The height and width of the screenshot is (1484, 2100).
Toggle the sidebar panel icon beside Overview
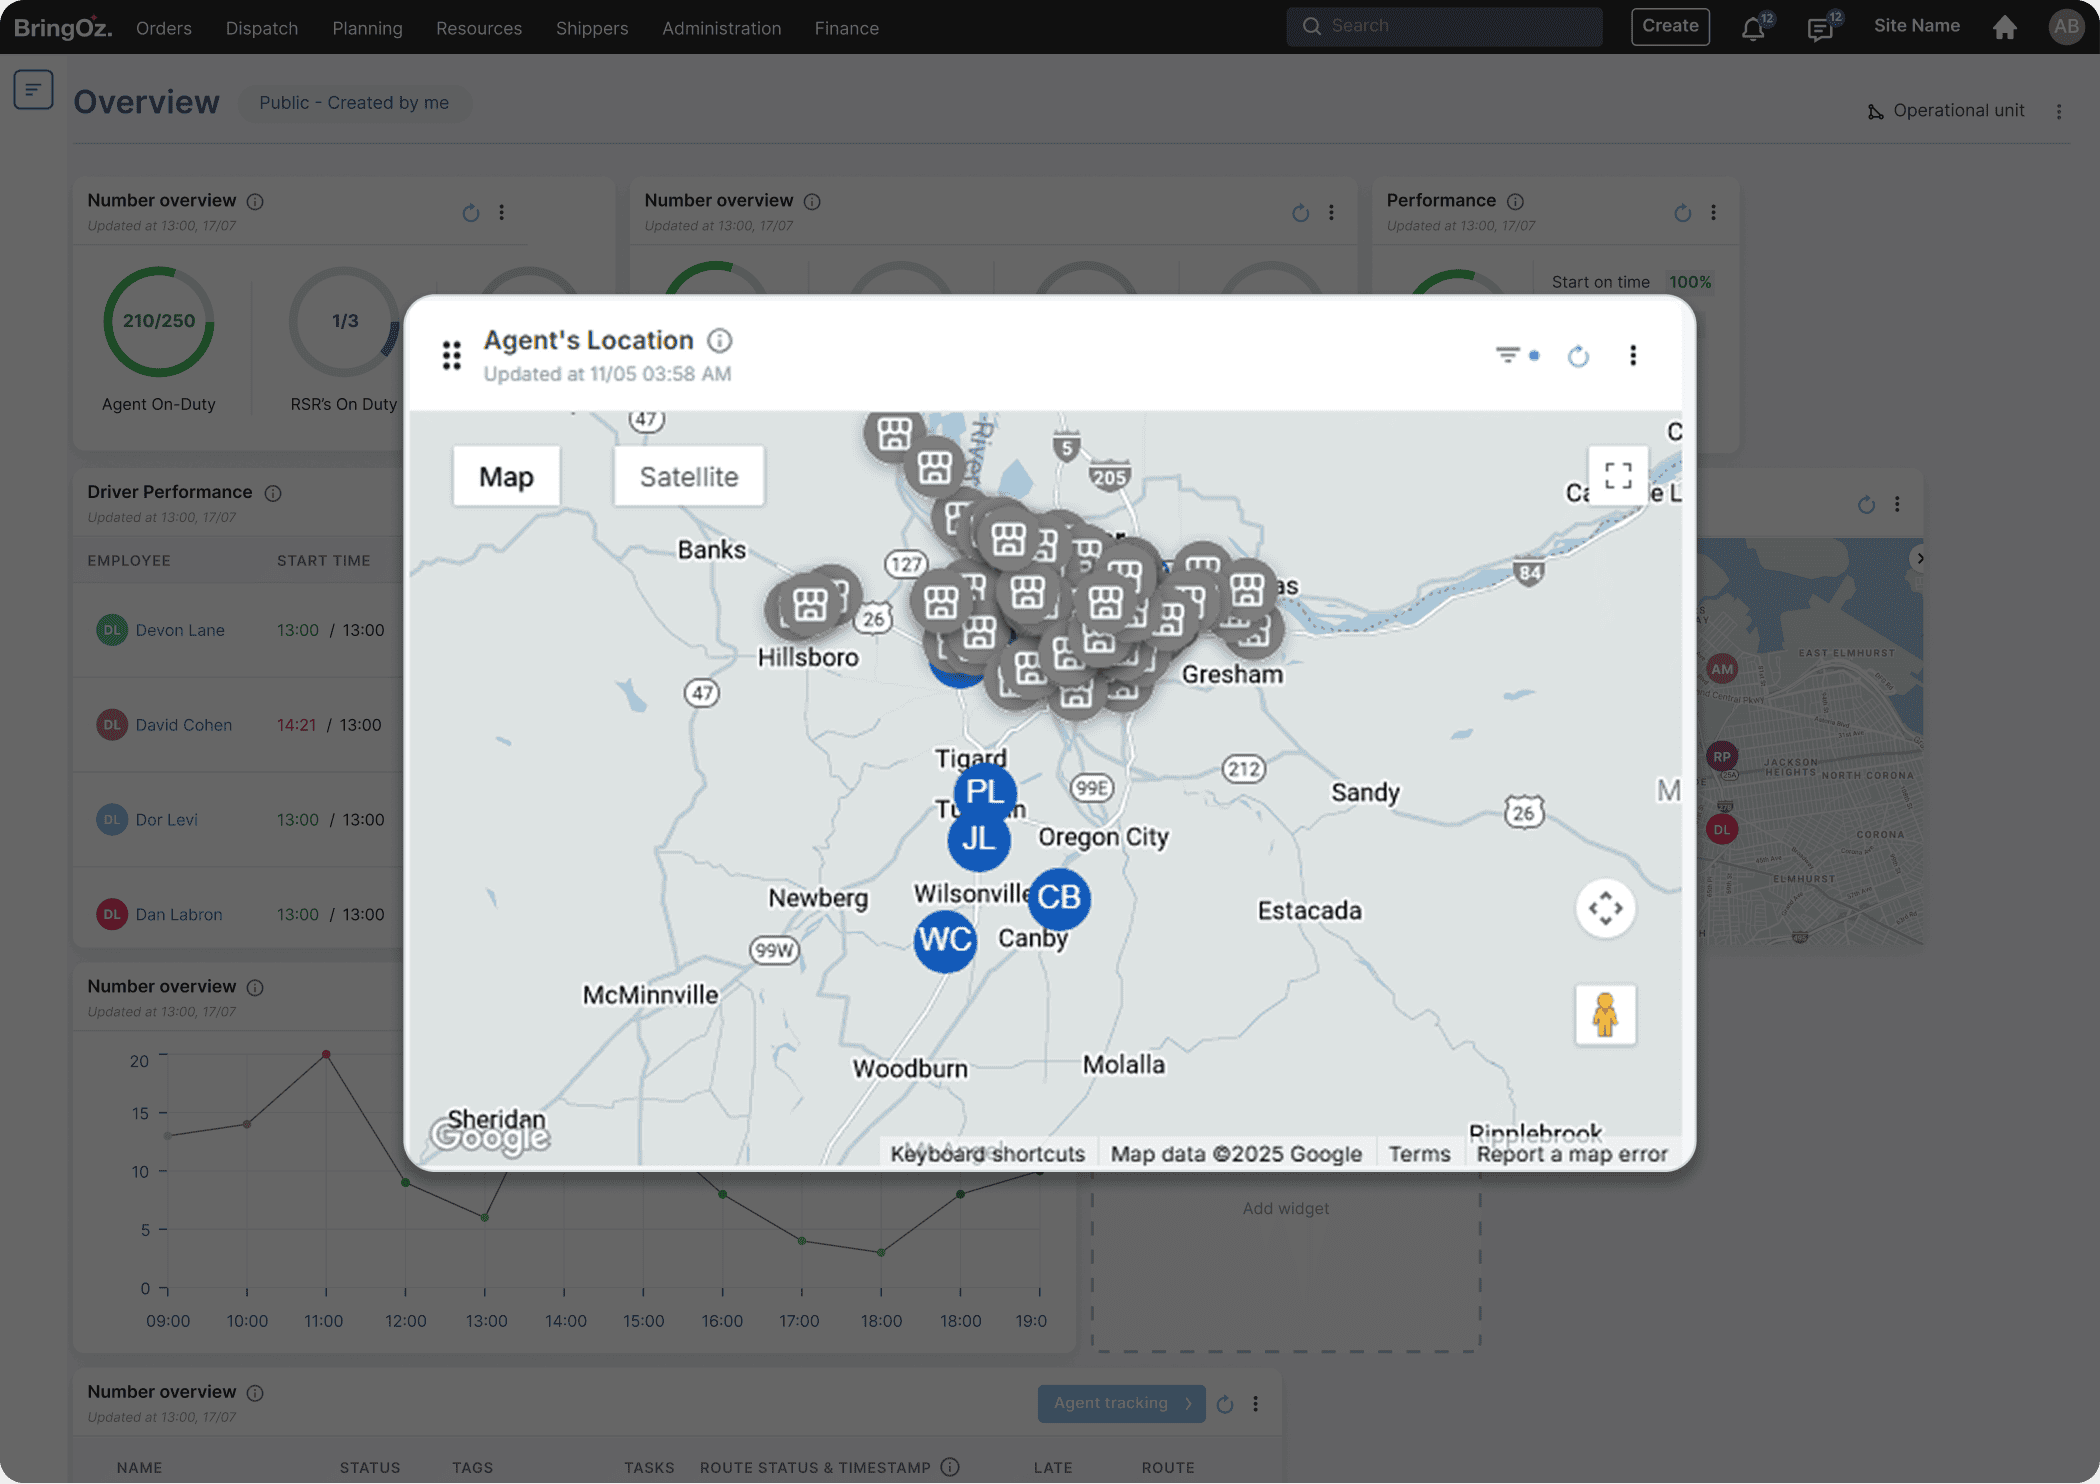pyautogui.click(x=33, y=90)
